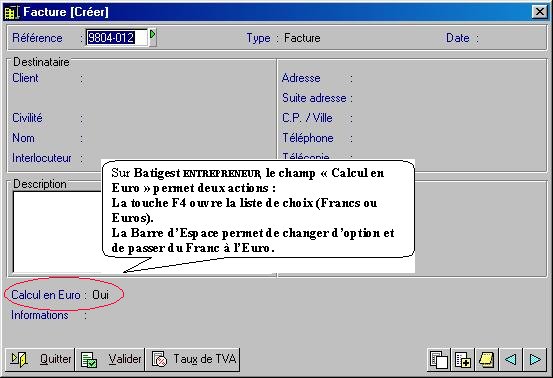Viewport: 553px width, 378px height.
Task: Validate the invoice with Valider
Action: (x=110, y=359)
